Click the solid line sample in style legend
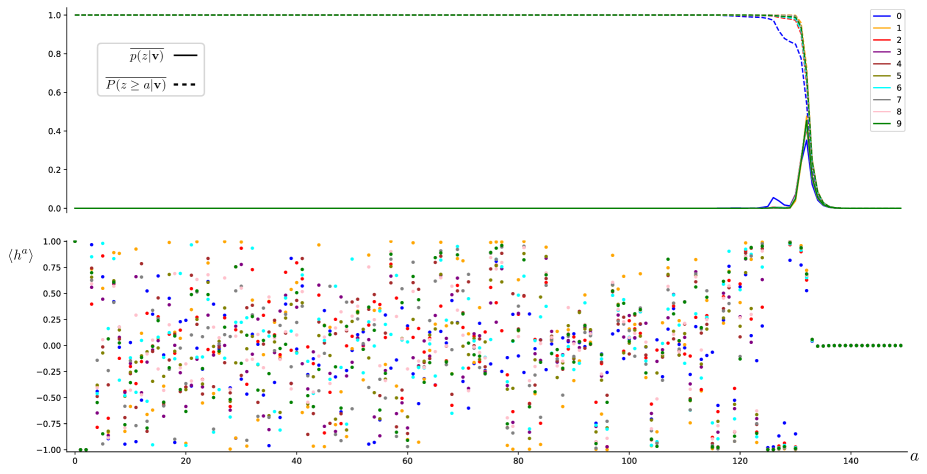The image size is (927, 474). point(186,56)
